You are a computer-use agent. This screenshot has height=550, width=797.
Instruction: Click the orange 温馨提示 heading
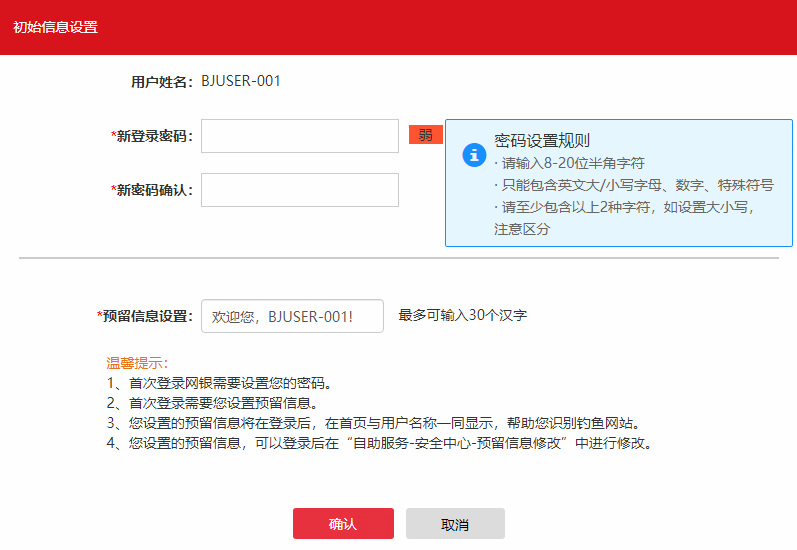point(137,363)
